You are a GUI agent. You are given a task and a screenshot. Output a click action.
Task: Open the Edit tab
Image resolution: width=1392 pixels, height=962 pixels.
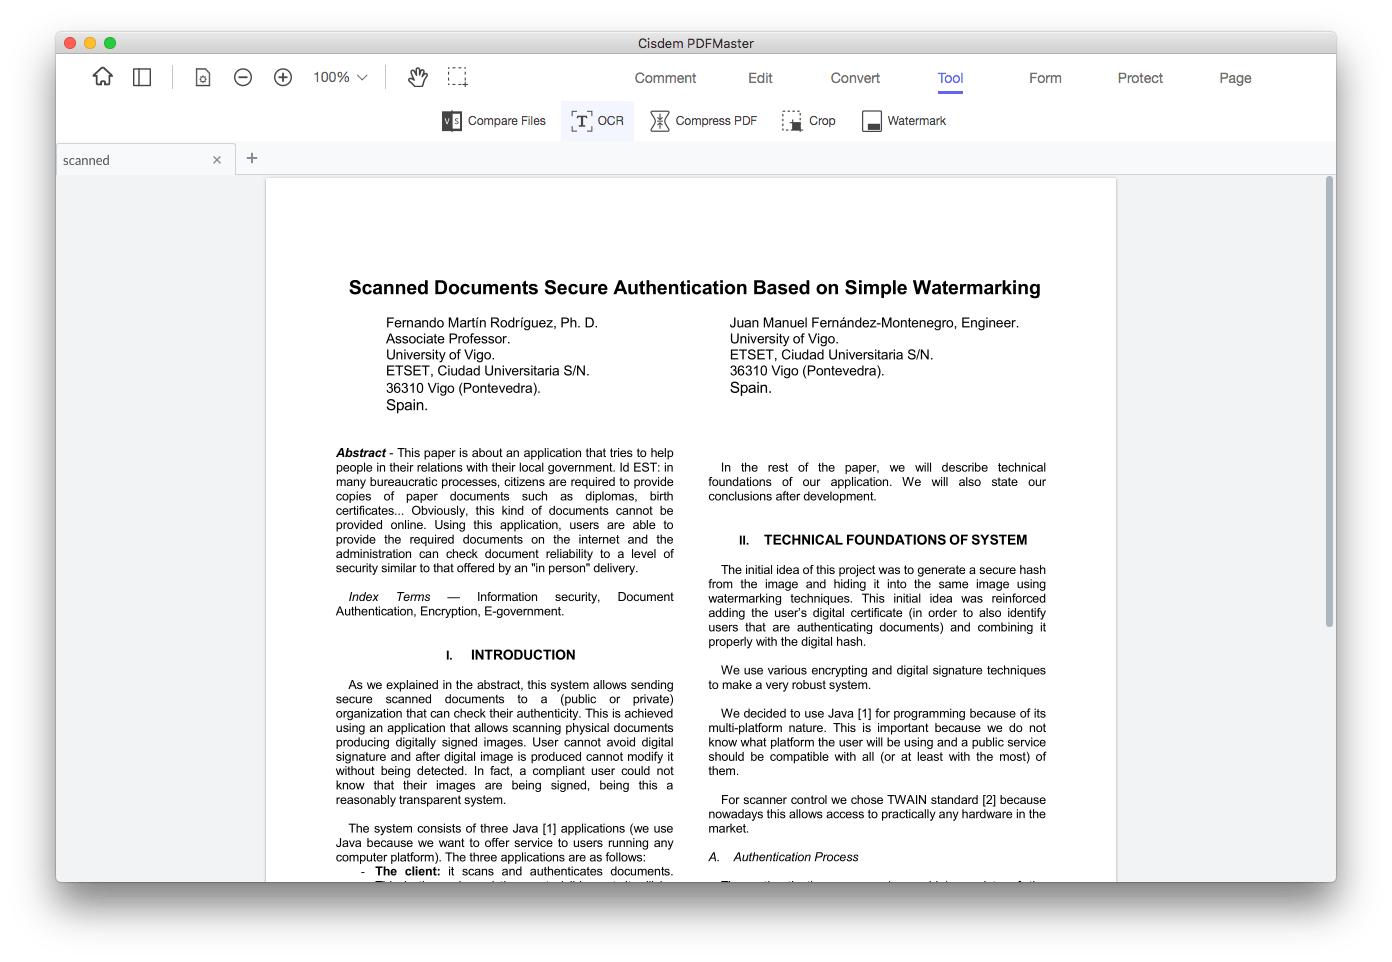[x=760, y=77]
